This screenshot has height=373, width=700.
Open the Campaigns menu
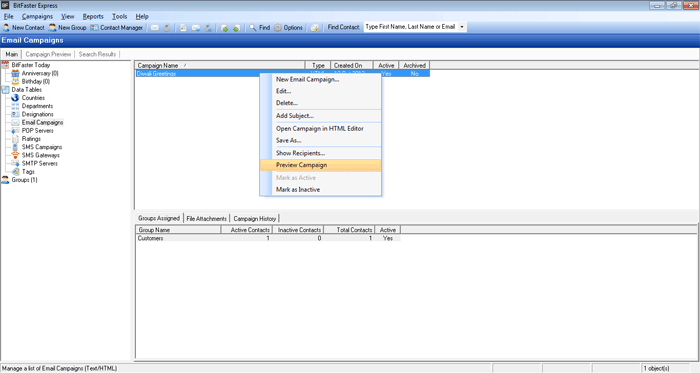point(38,17)
